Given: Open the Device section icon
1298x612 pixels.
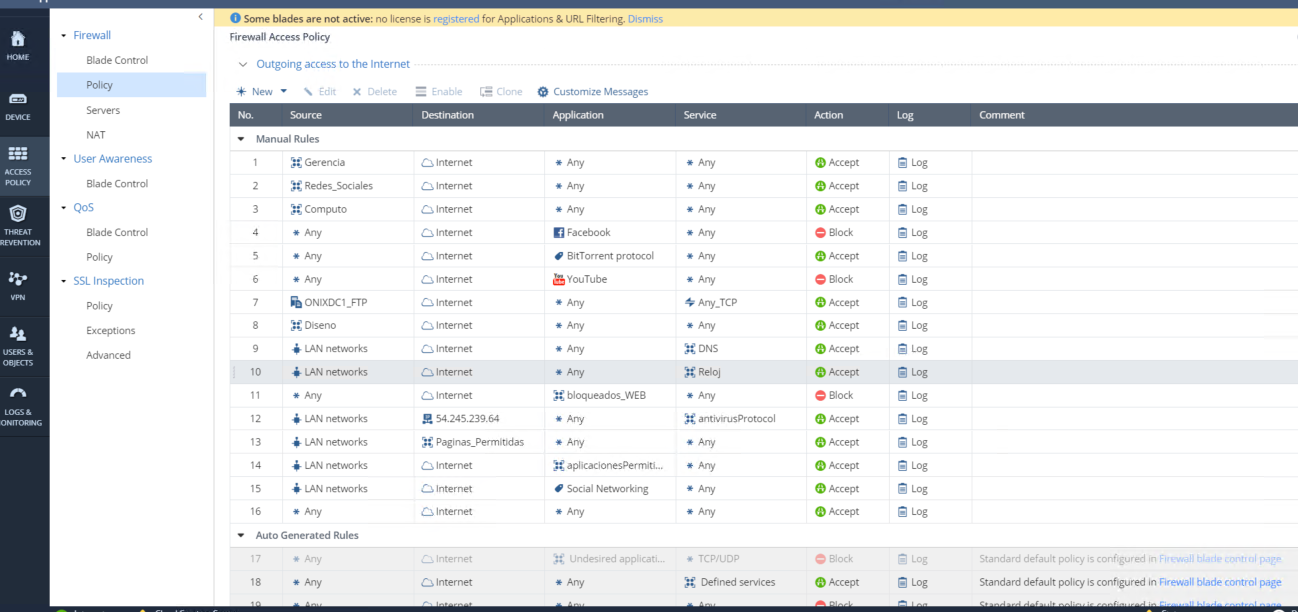Looking at the screenshot, I should tap(18, 100).
